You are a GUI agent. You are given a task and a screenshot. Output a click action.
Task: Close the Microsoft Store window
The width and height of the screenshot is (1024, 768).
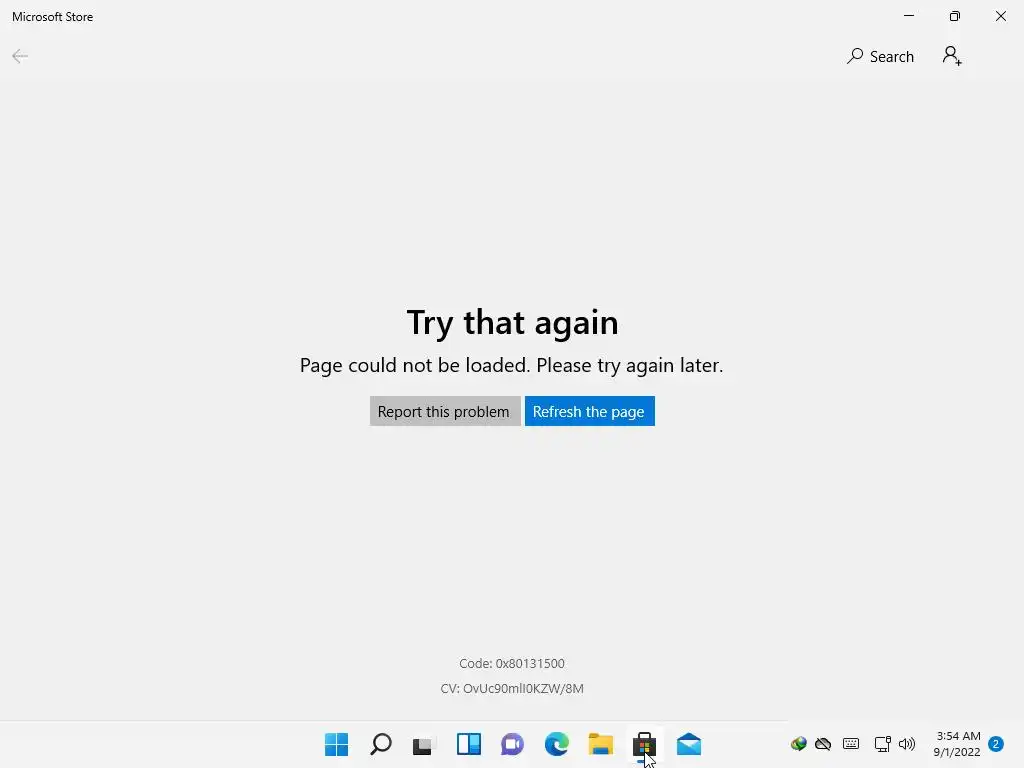[1000, 16]
